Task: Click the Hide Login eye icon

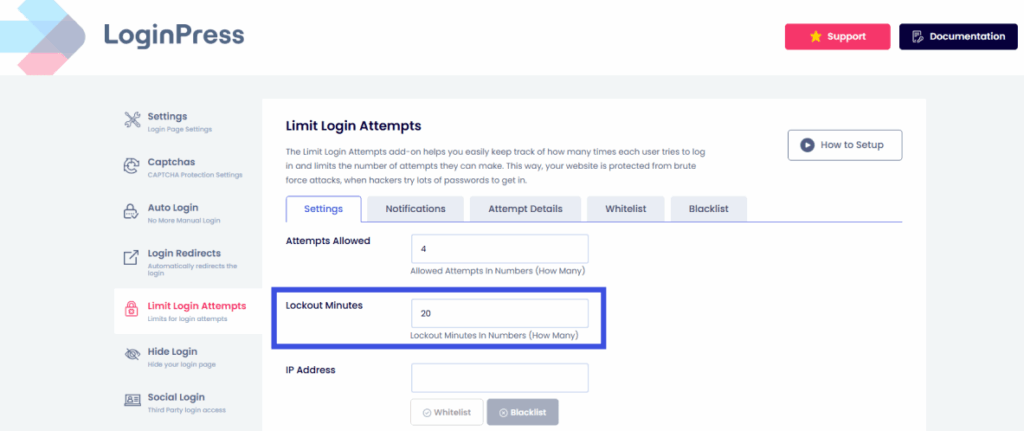Action: [x=132, y=355]
